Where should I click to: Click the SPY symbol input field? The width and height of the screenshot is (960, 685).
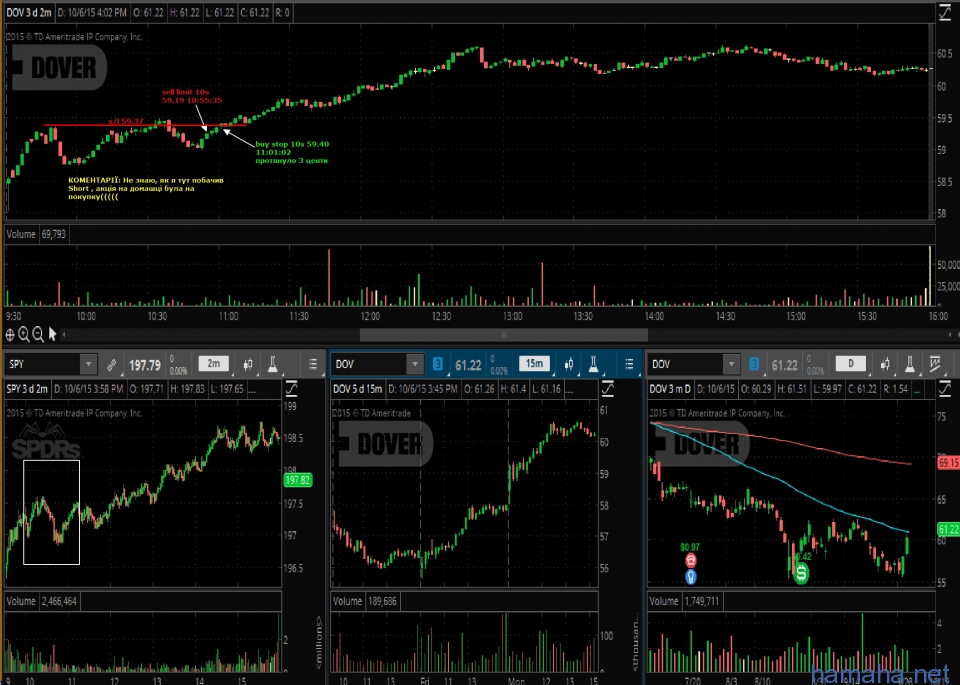click(43, 365)
